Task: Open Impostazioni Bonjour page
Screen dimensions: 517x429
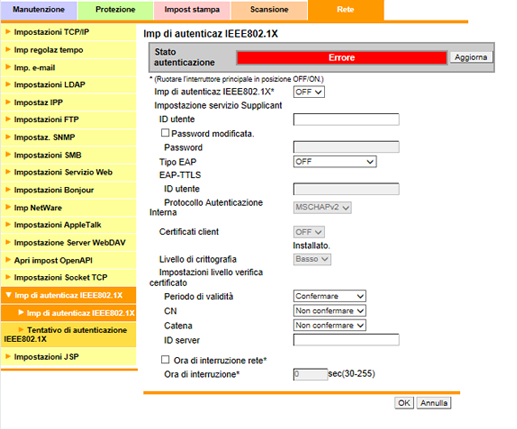Action: point(68,190)
